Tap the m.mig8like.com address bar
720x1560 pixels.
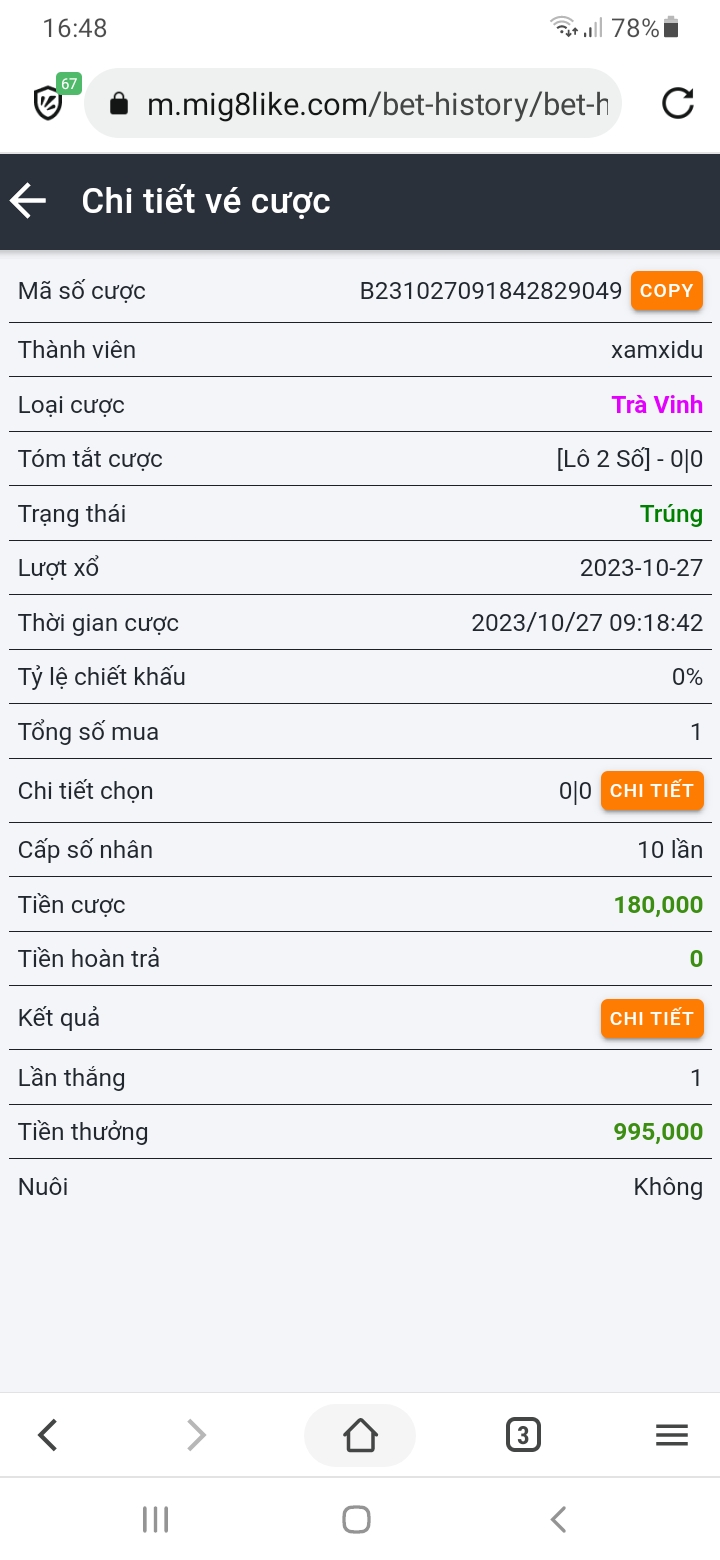click(x=376, y=104)
